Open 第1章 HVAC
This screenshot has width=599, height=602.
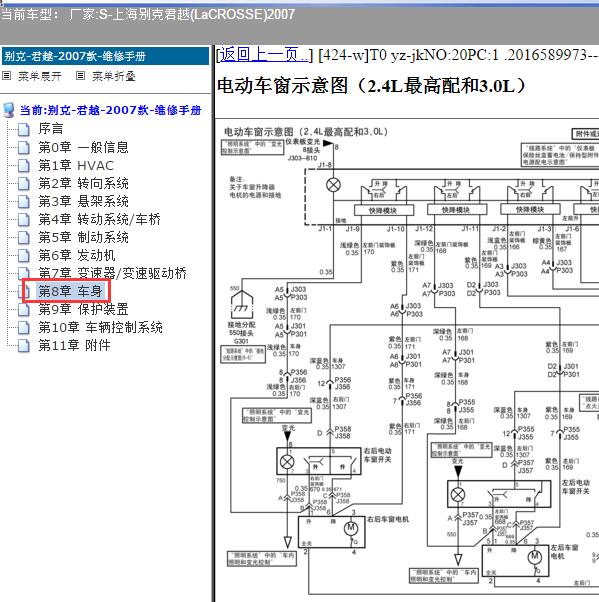point(76,165)
